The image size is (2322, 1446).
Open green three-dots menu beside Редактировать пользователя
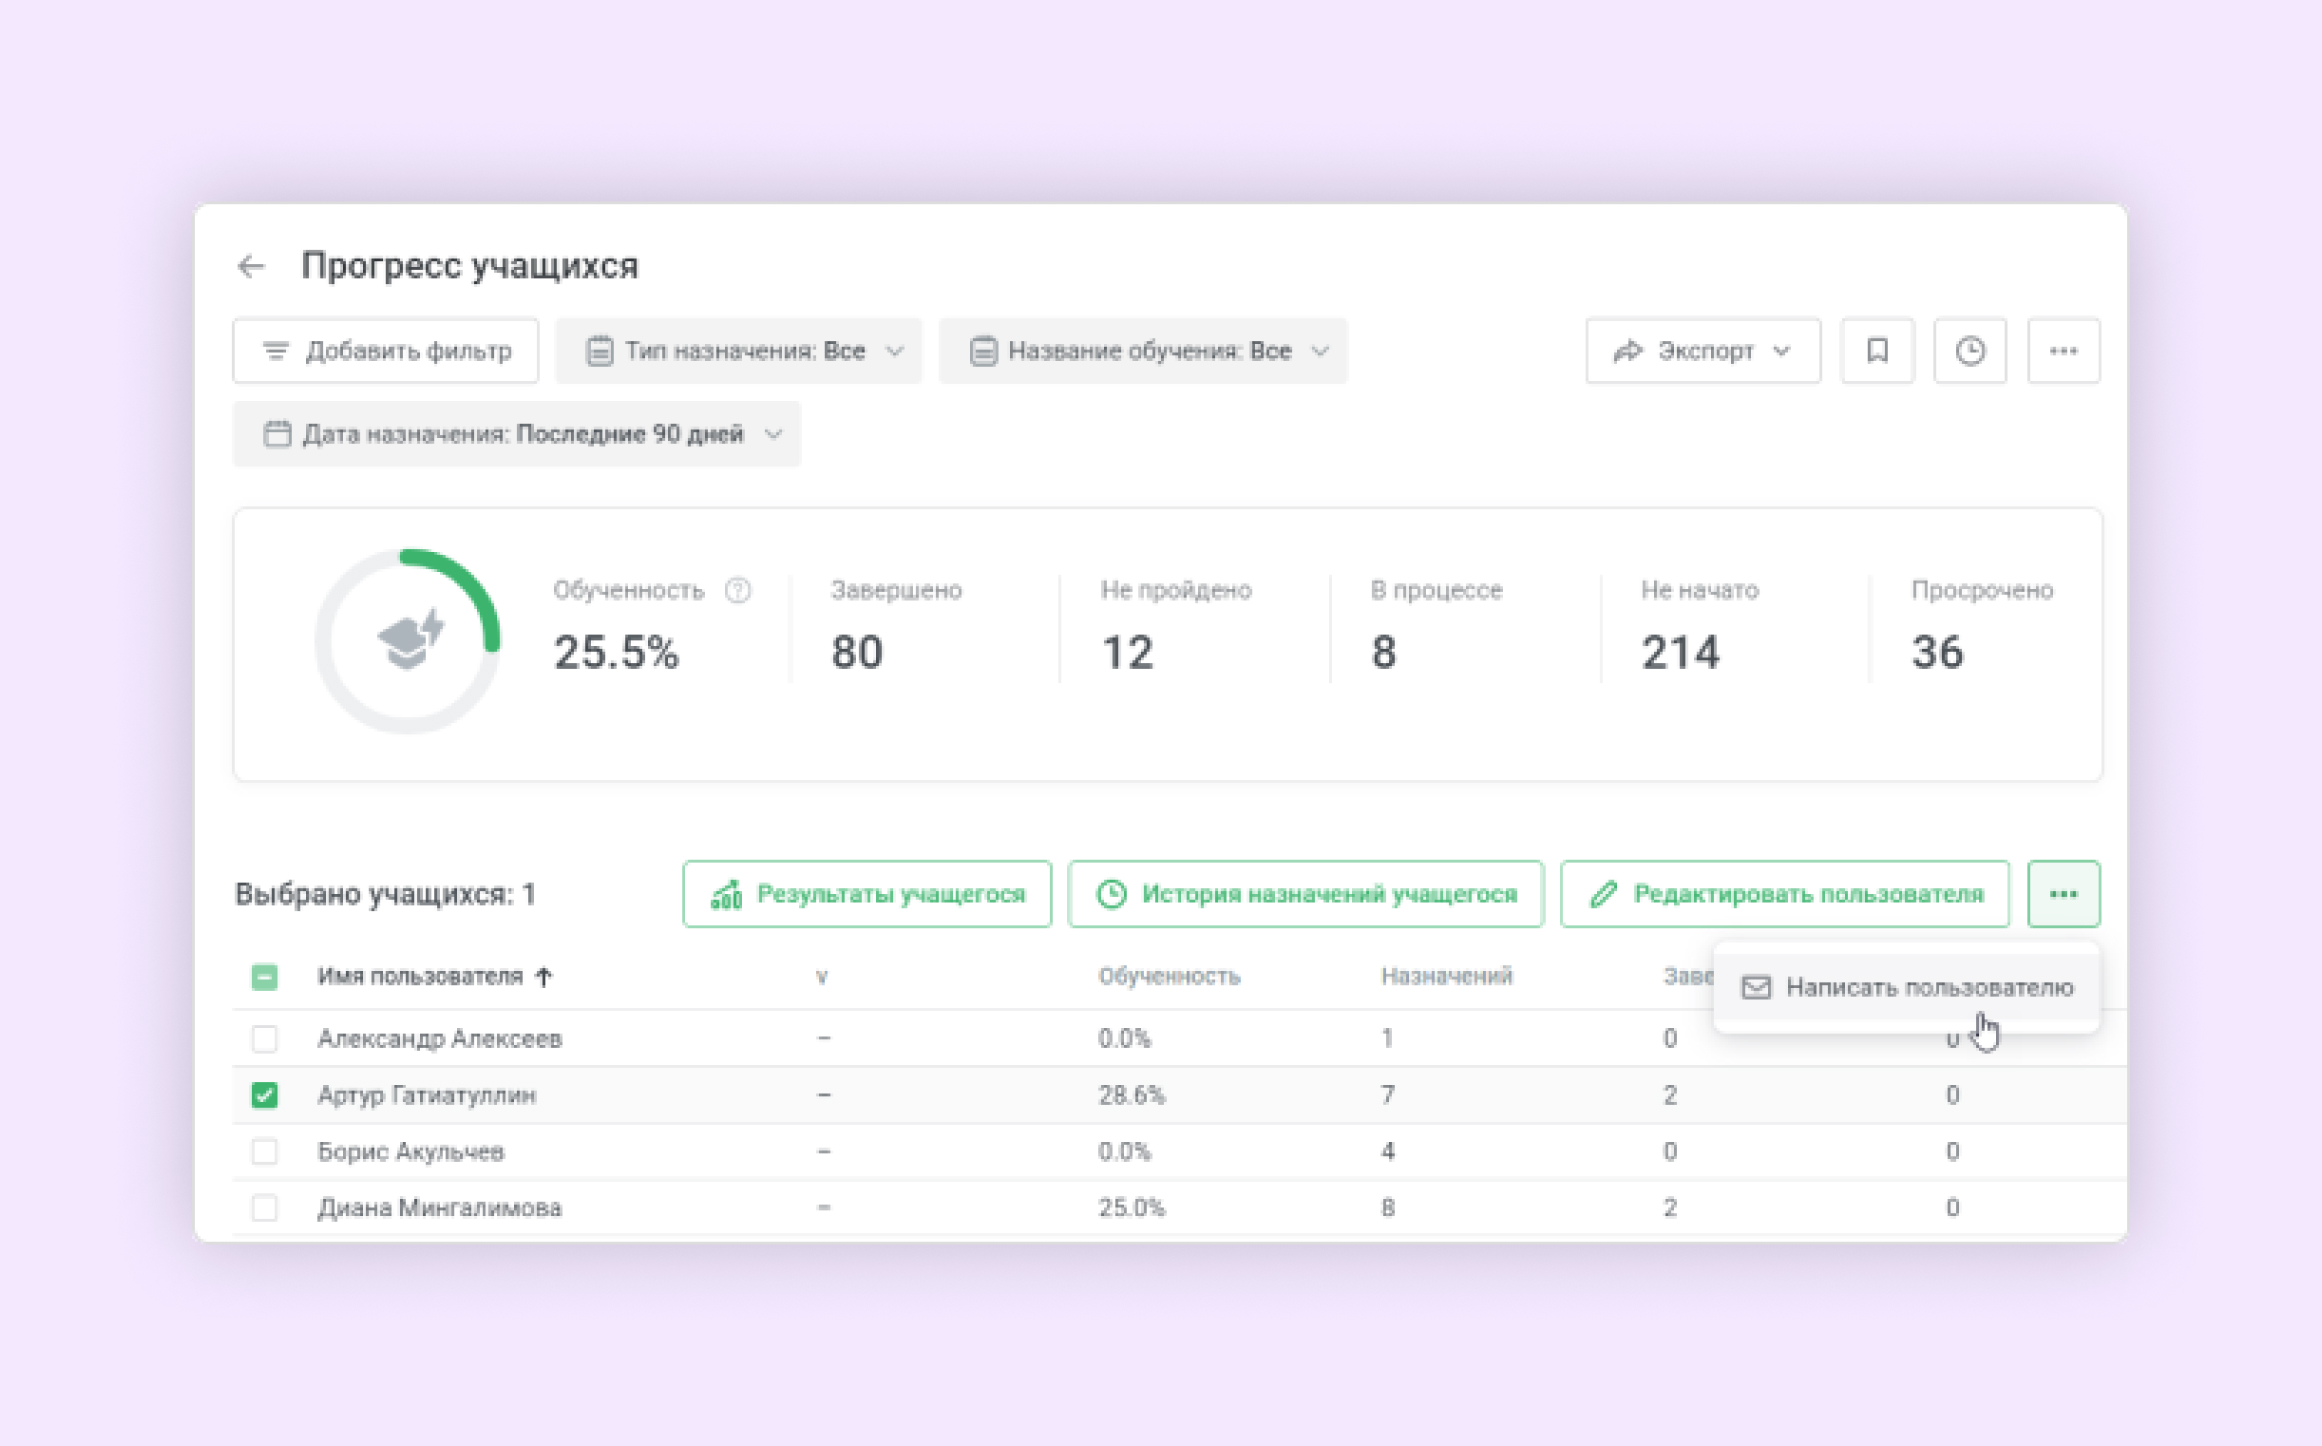pyautogui.click(x=2063, y=894)
